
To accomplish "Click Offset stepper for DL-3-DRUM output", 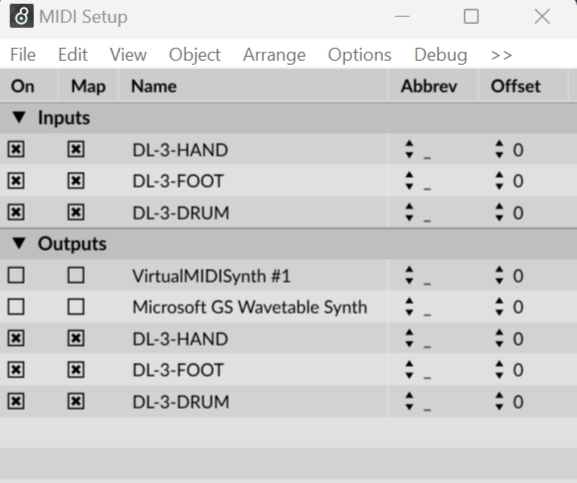I will pyautogui.click(x=499, y=401).
